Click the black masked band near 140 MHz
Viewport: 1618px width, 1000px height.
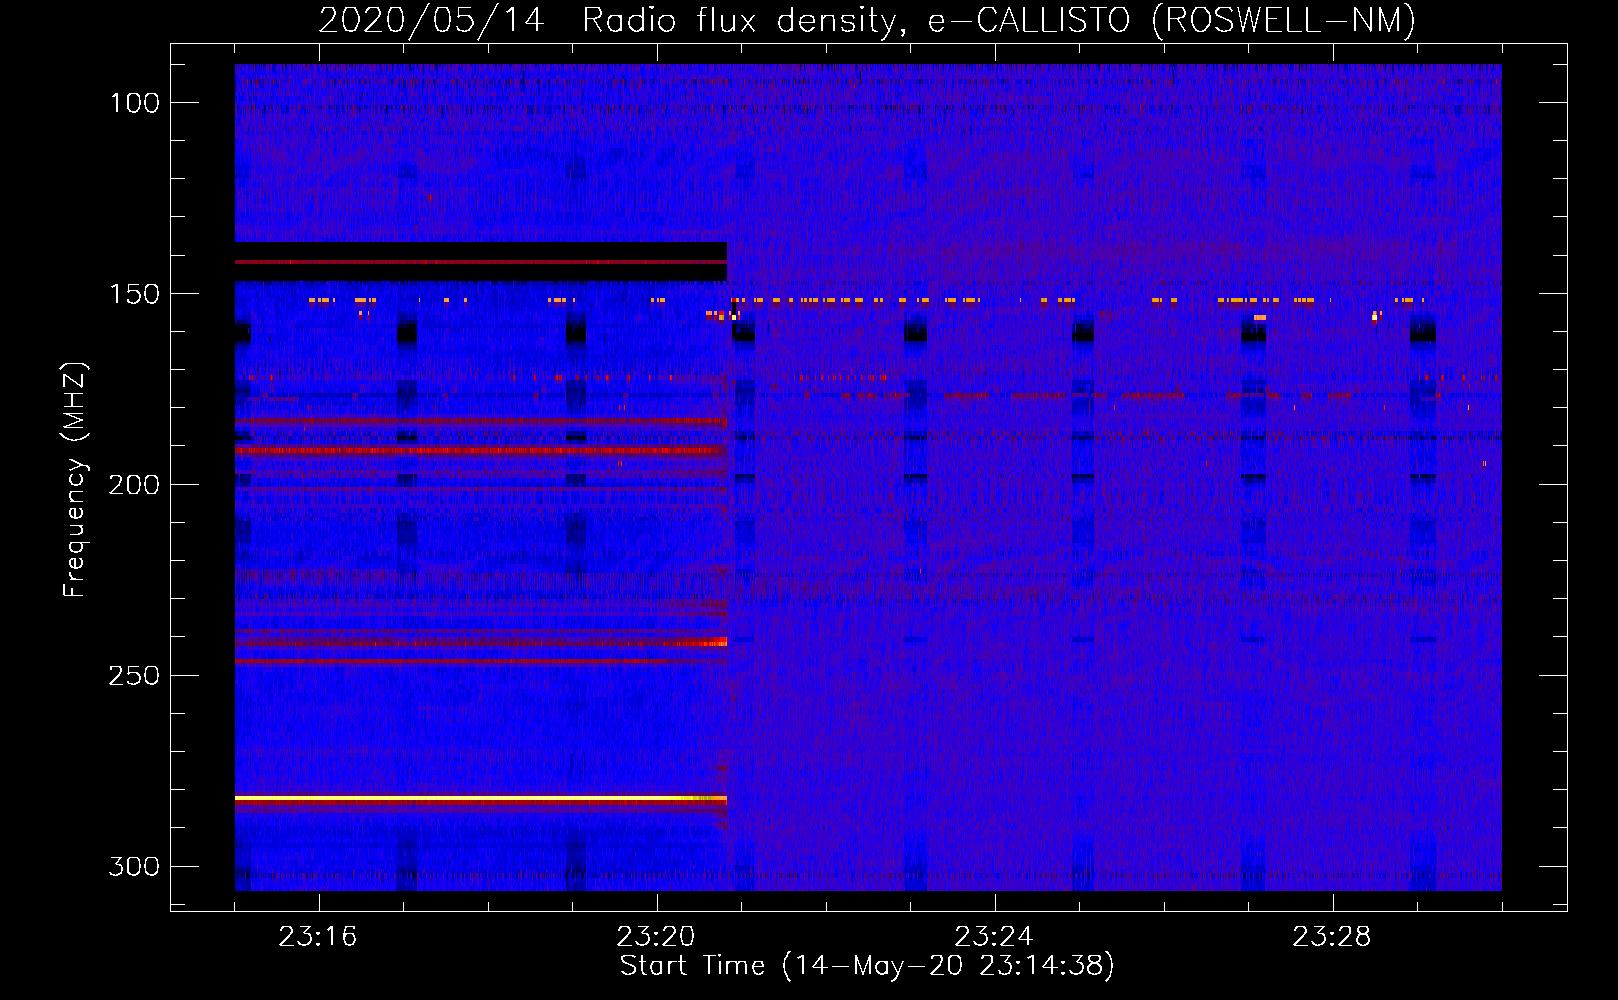[481, 261]
